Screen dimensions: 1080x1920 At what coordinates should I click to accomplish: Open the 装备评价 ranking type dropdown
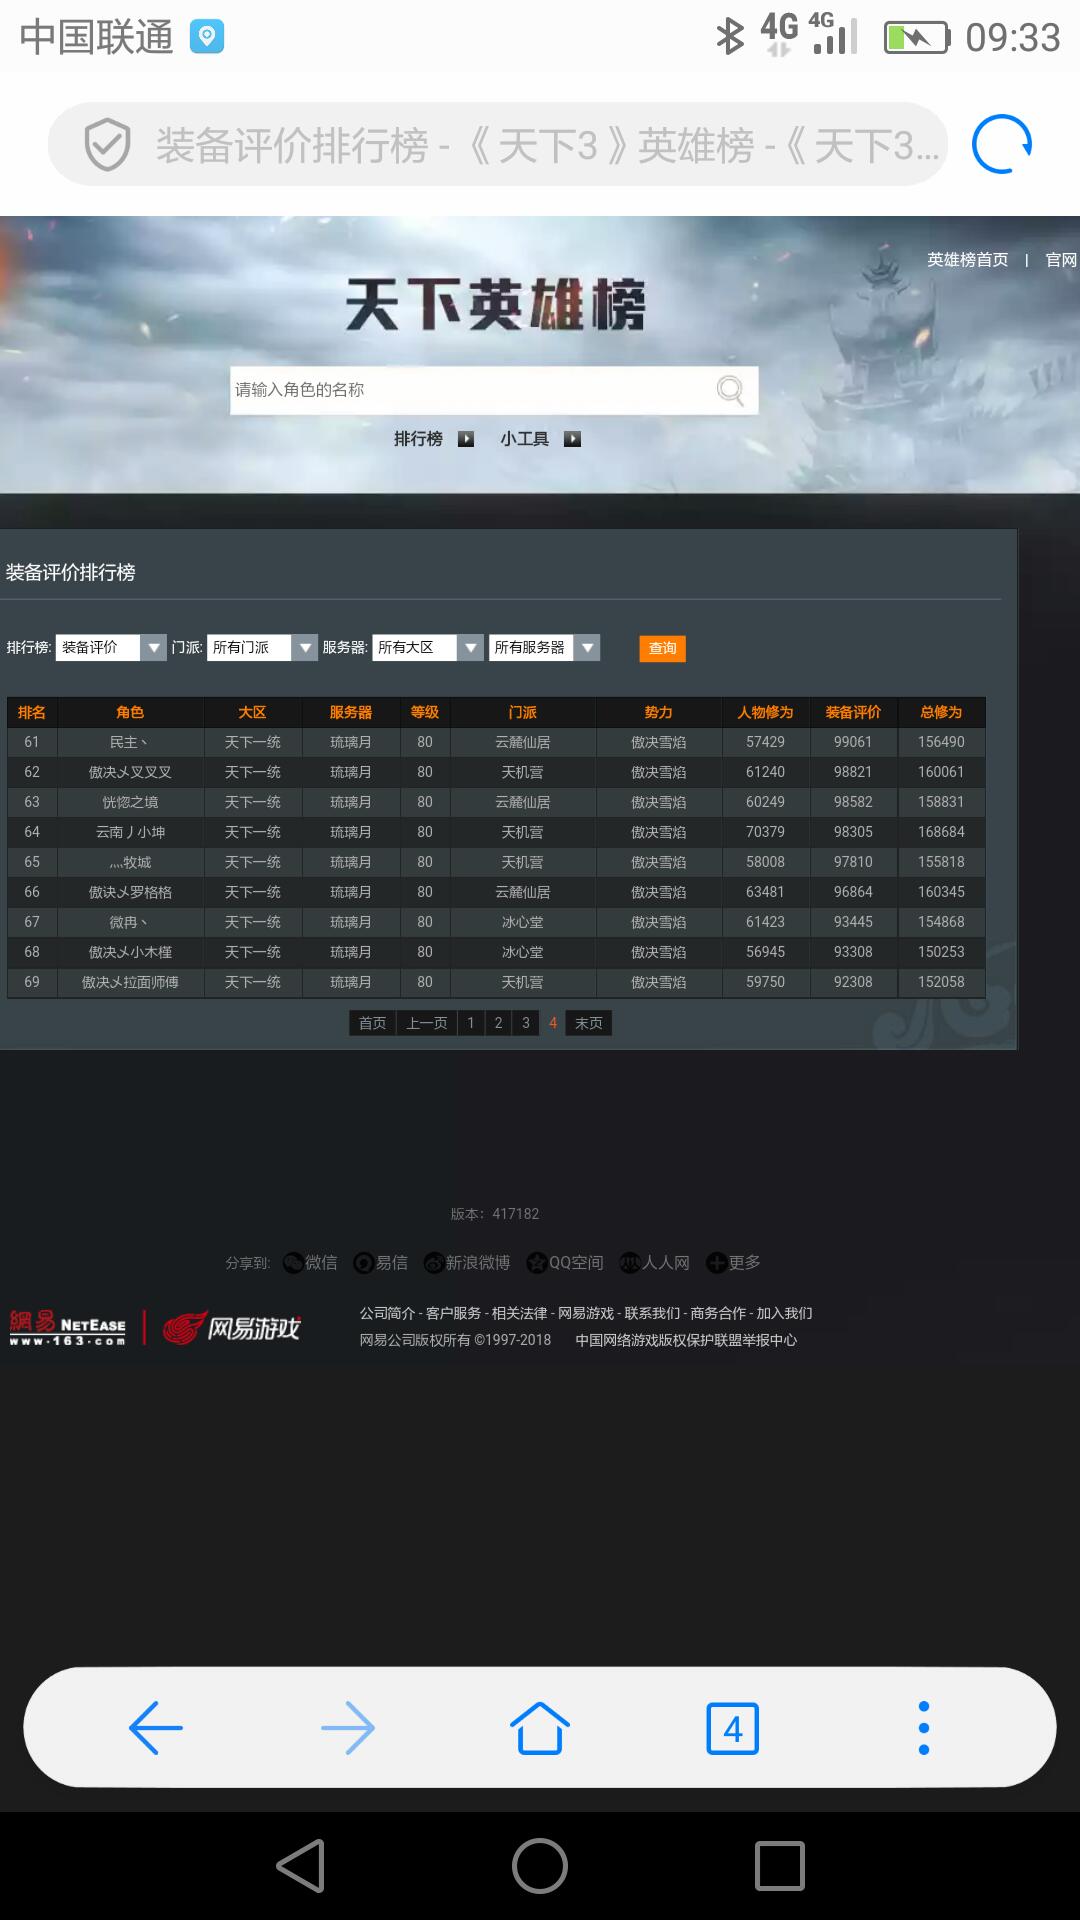110,648
